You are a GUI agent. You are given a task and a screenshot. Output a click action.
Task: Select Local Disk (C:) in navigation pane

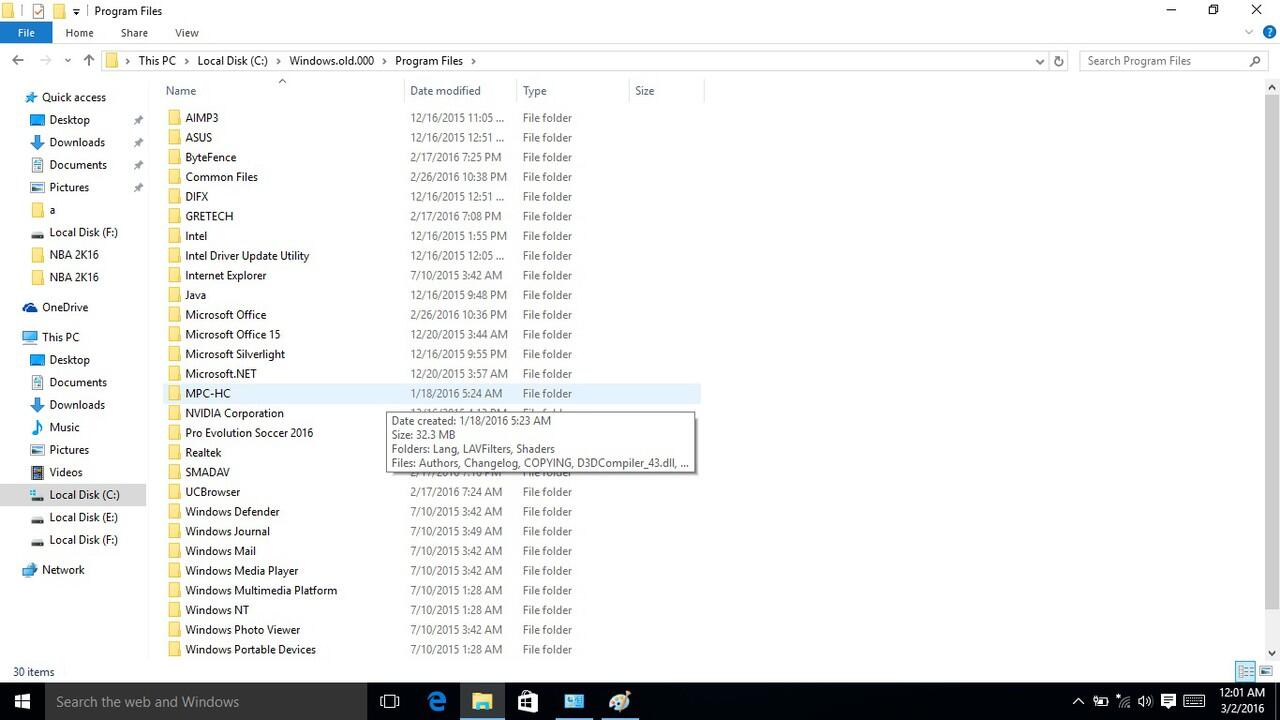click(x=84, y=495)
